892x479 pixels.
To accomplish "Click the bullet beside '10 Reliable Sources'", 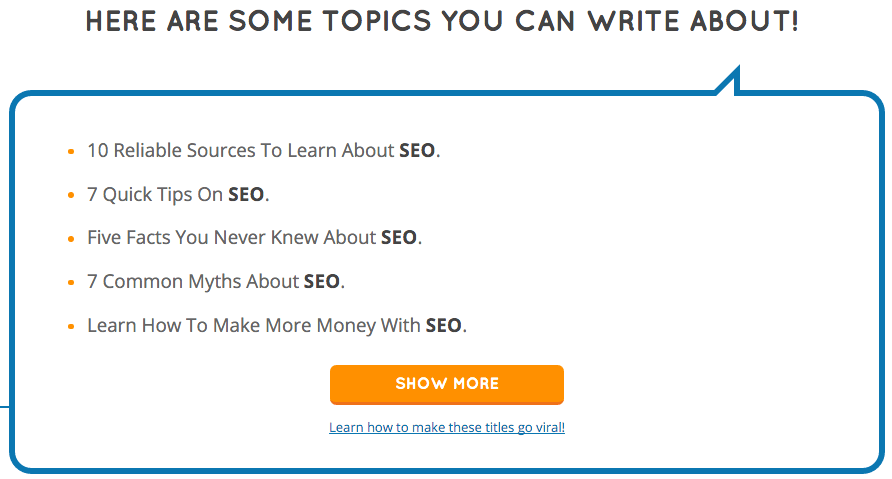I will tap(70, 152).
